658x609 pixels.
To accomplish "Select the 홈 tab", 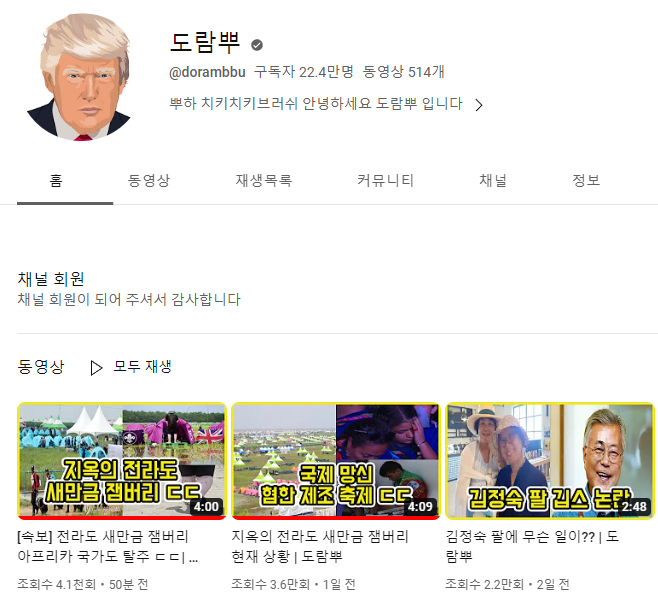I will pyautogui.click(x=56, y=180).
